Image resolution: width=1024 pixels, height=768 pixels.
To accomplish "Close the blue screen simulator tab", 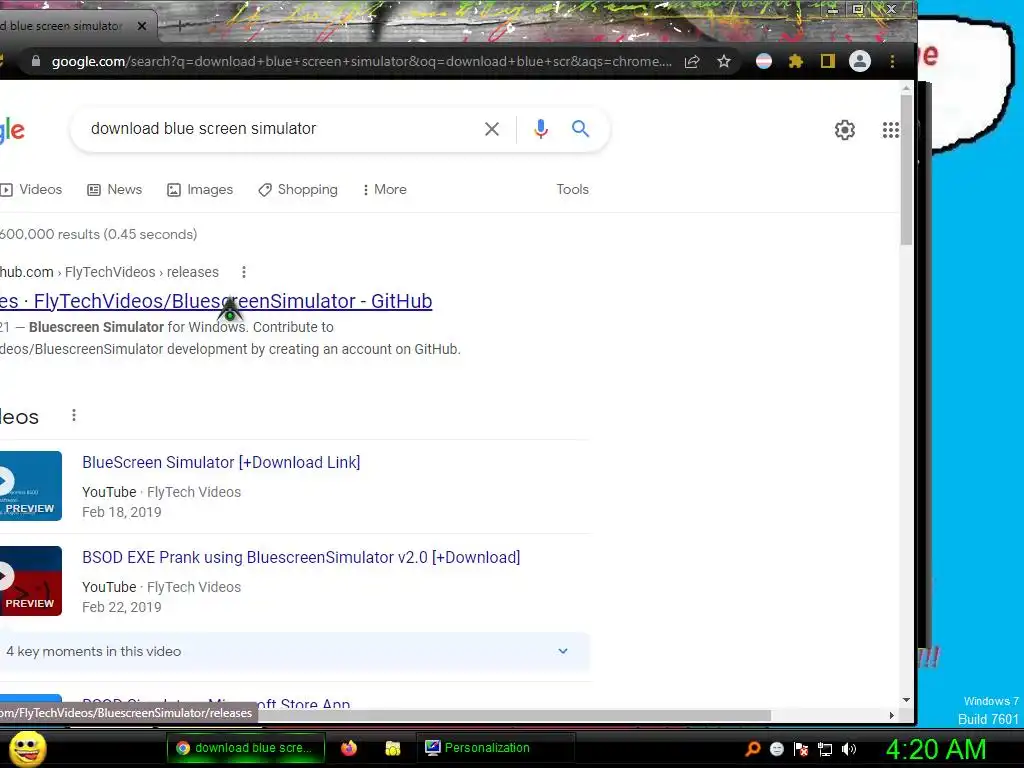I will click(142, 26).
